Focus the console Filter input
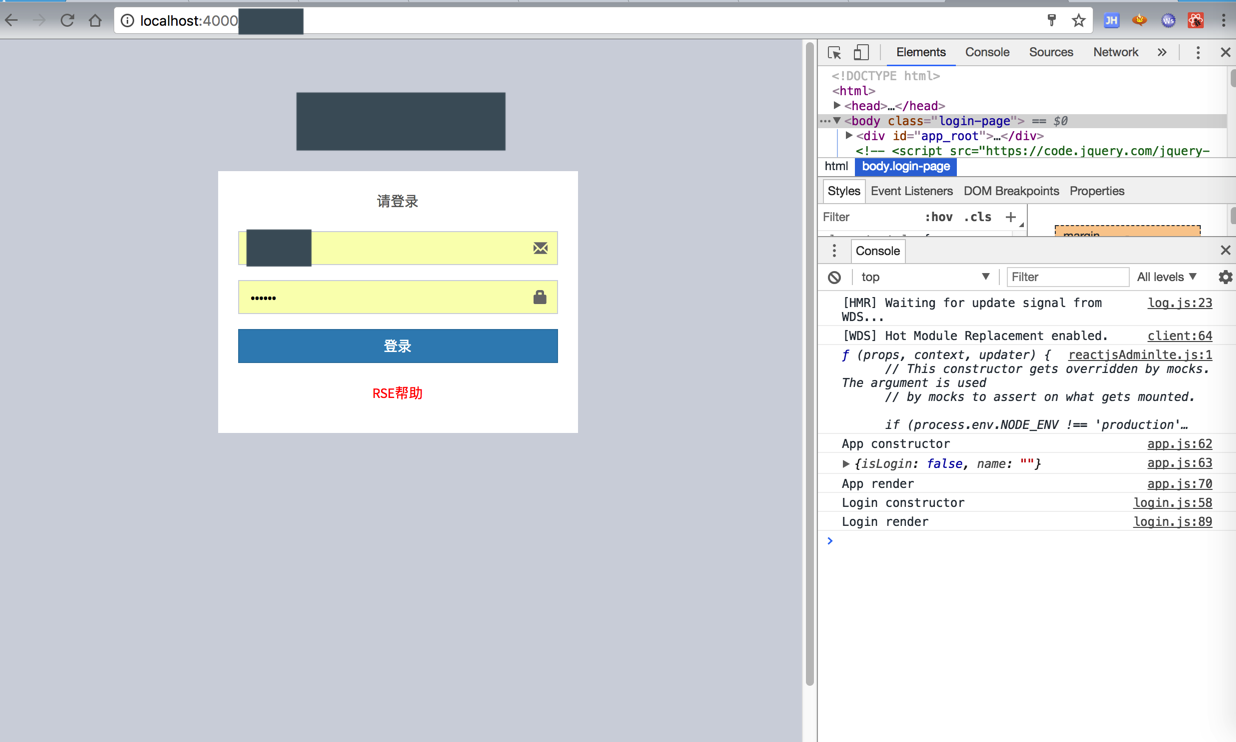This screenshot has height=742, width=1236. pos(1067,277)
